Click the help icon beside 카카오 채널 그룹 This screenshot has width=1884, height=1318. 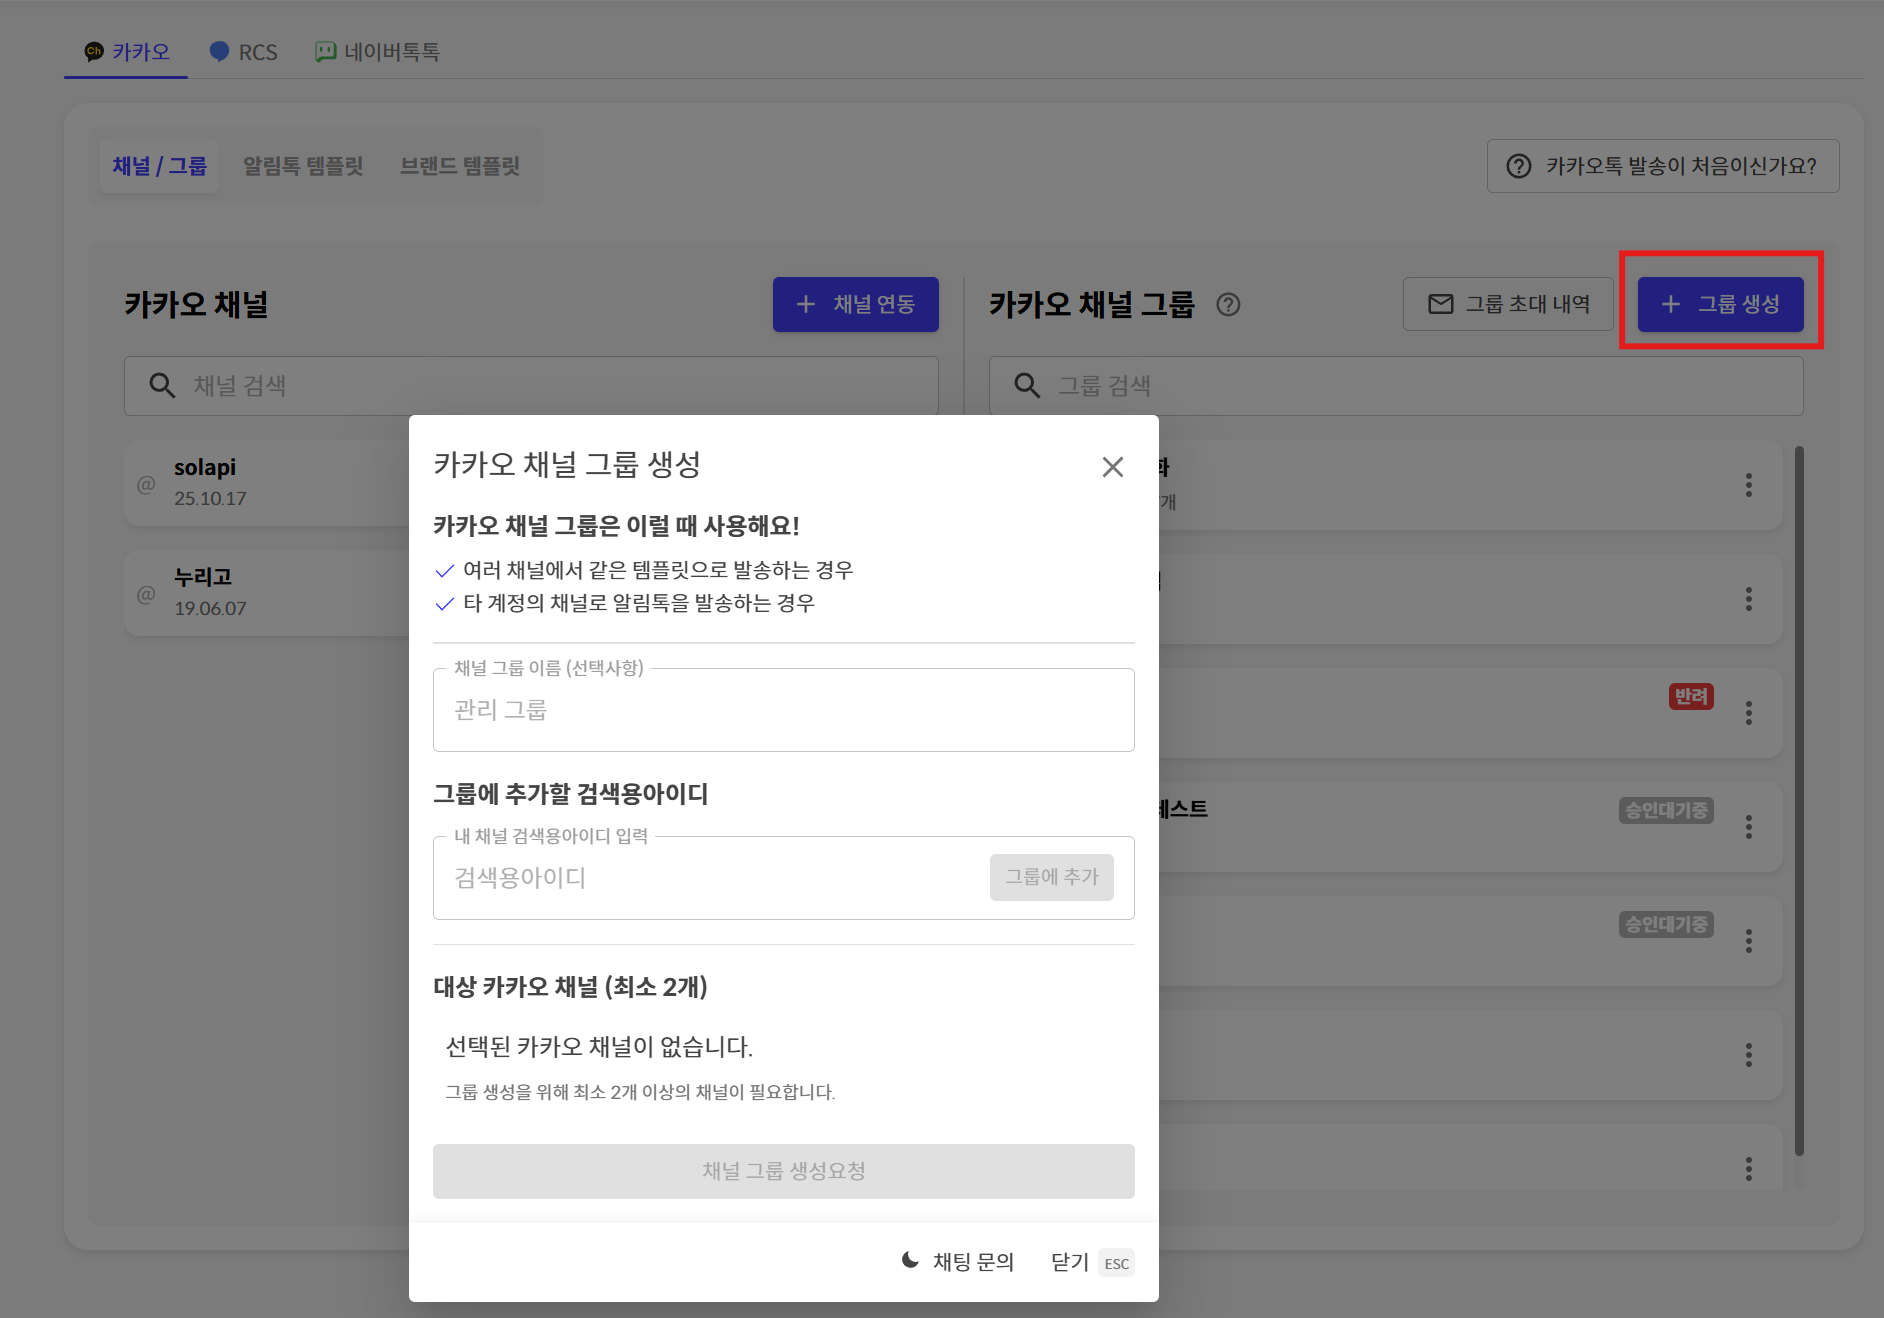1228,305
